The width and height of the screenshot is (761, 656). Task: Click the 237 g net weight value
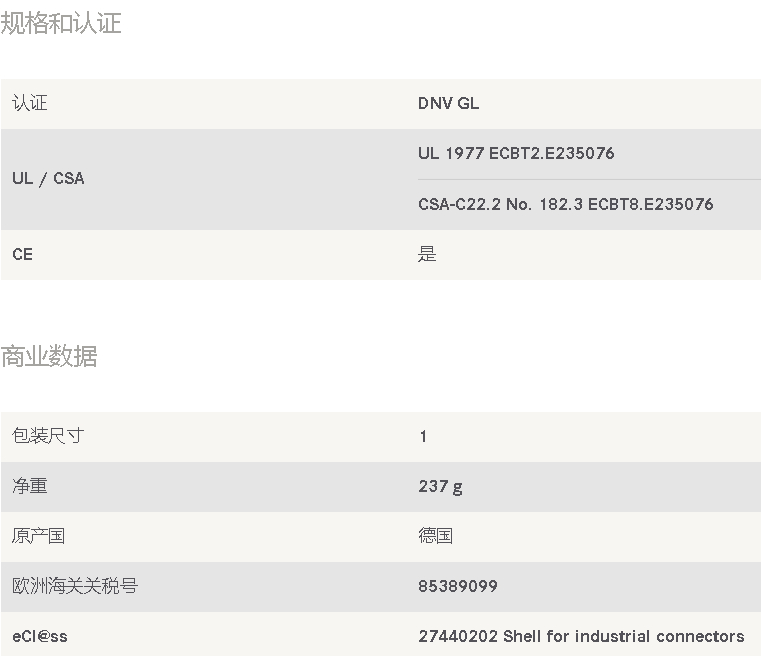tap(440, 486)
